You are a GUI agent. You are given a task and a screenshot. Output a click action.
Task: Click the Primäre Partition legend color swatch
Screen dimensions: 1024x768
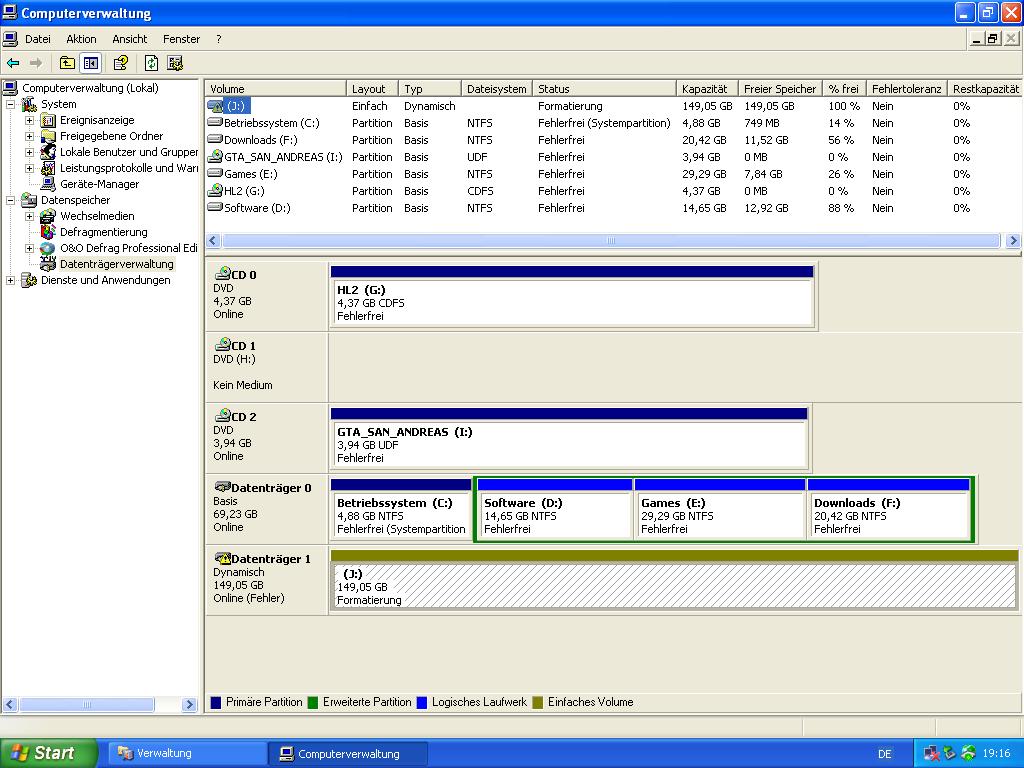tap(216, 702)
